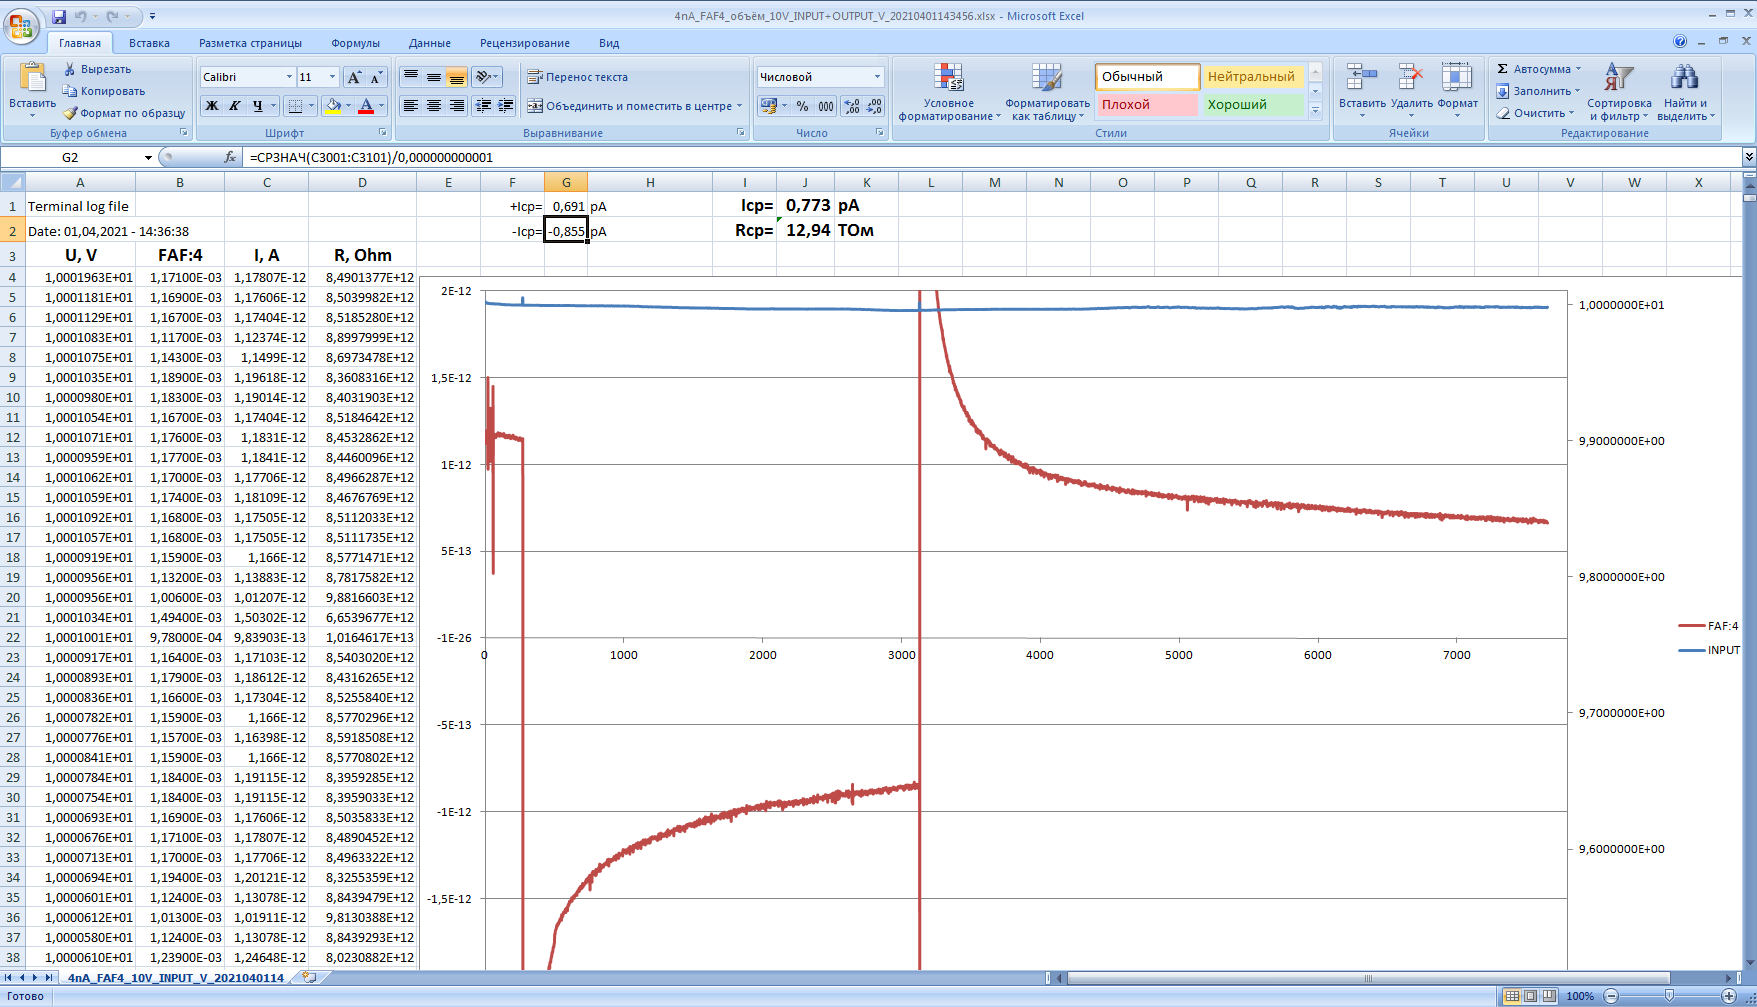The width and height of the screenshot is (1757, 1007).
Task: Increase decimal places
Action: click(852, 106)
